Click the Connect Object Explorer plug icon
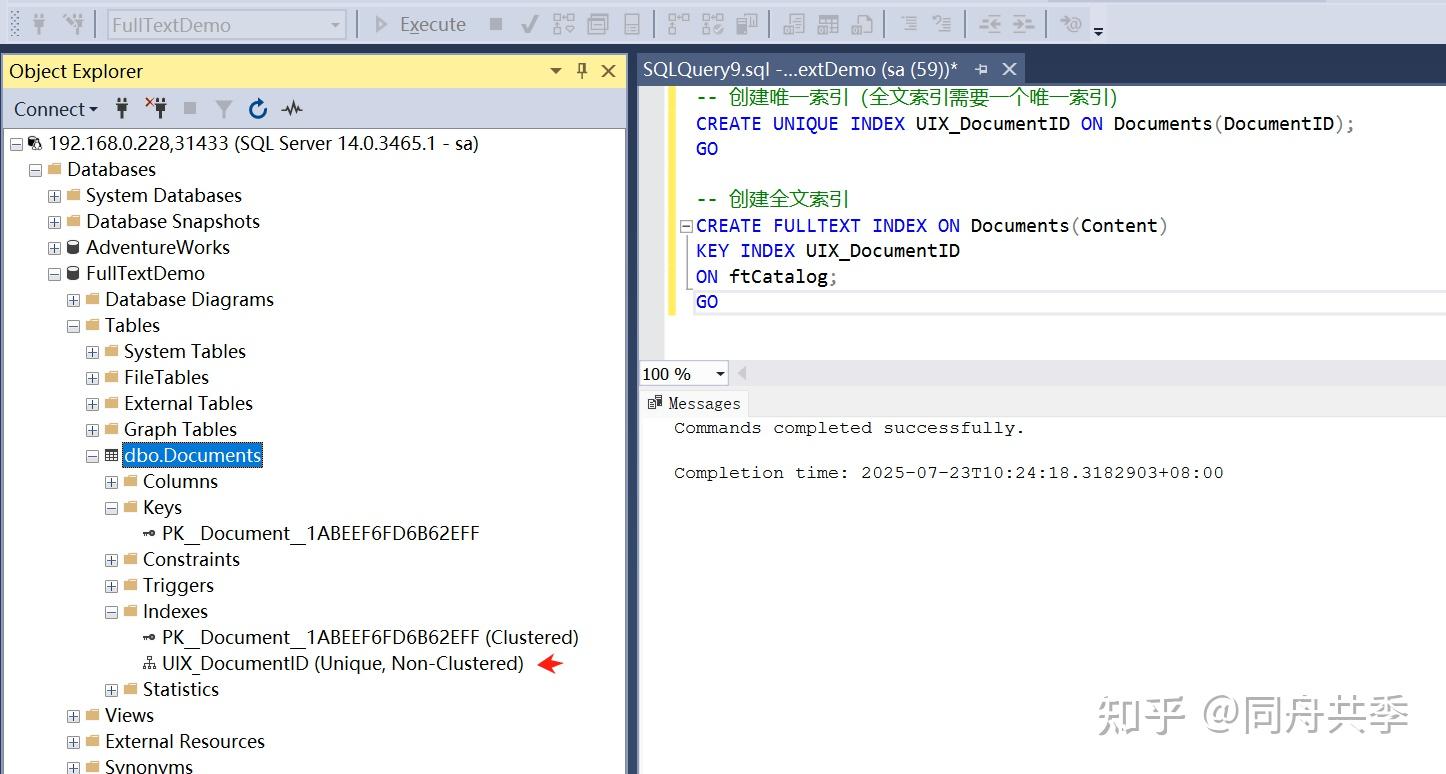This screenshot has height=774, width=1446. point(121,108)
